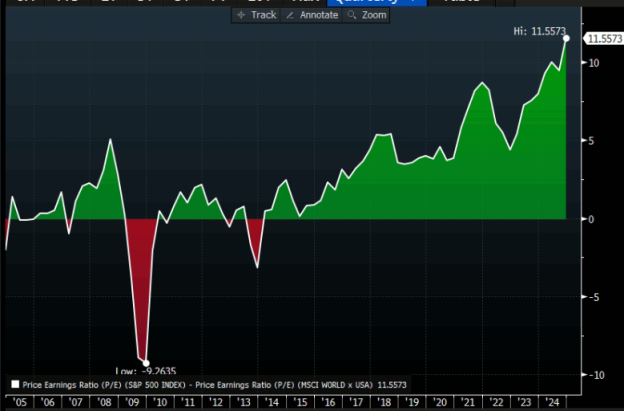
Task: Select the 11.5573 last-value tag on right axis
Action: [603, 39]
